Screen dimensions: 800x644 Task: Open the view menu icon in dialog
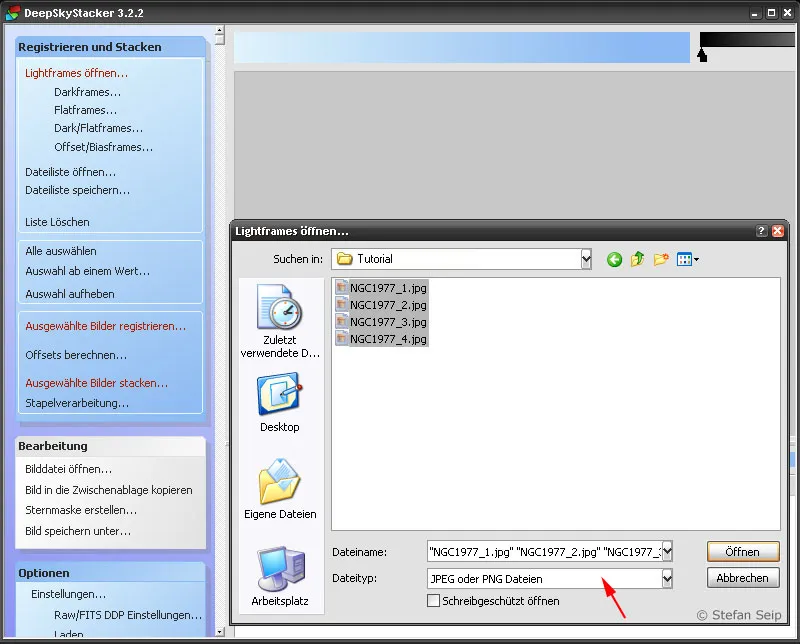(x=687, y=259)
